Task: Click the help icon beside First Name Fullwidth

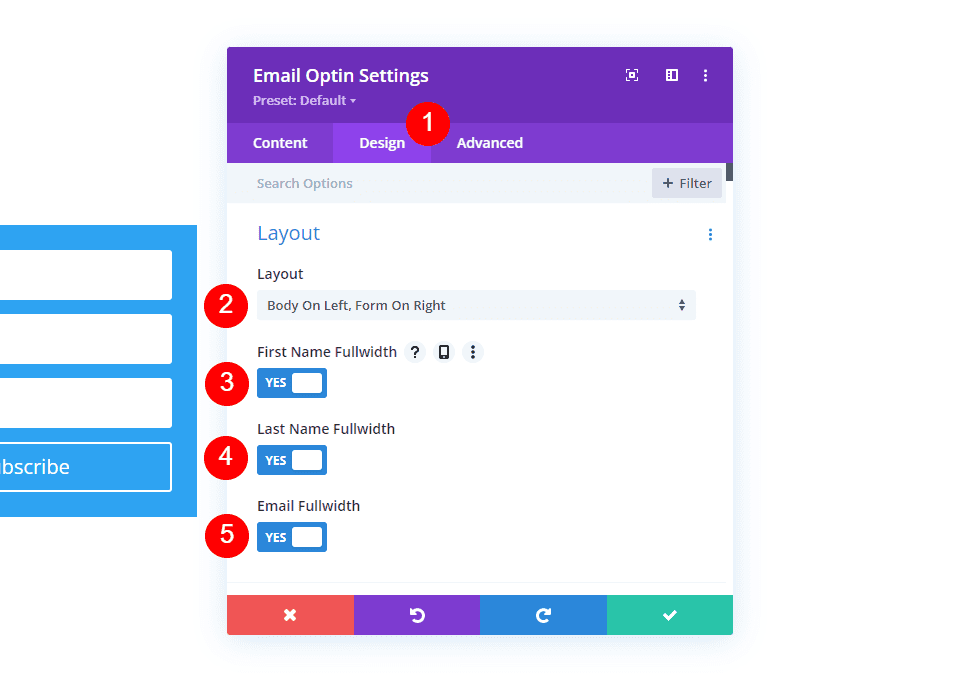Action: (415, 351)
